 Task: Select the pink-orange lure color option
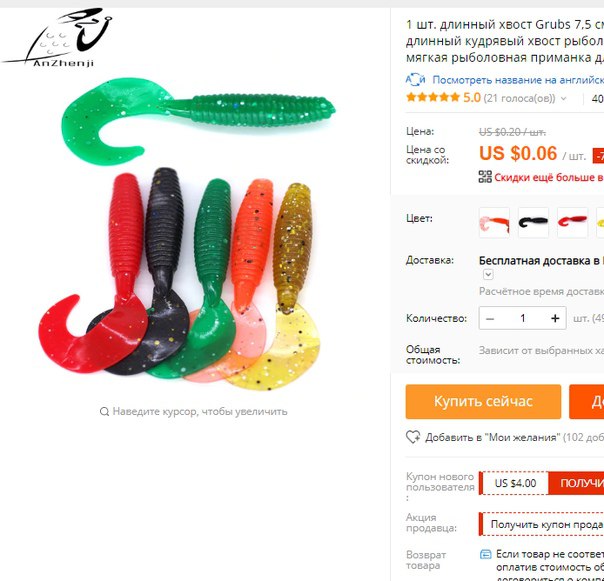494,222
